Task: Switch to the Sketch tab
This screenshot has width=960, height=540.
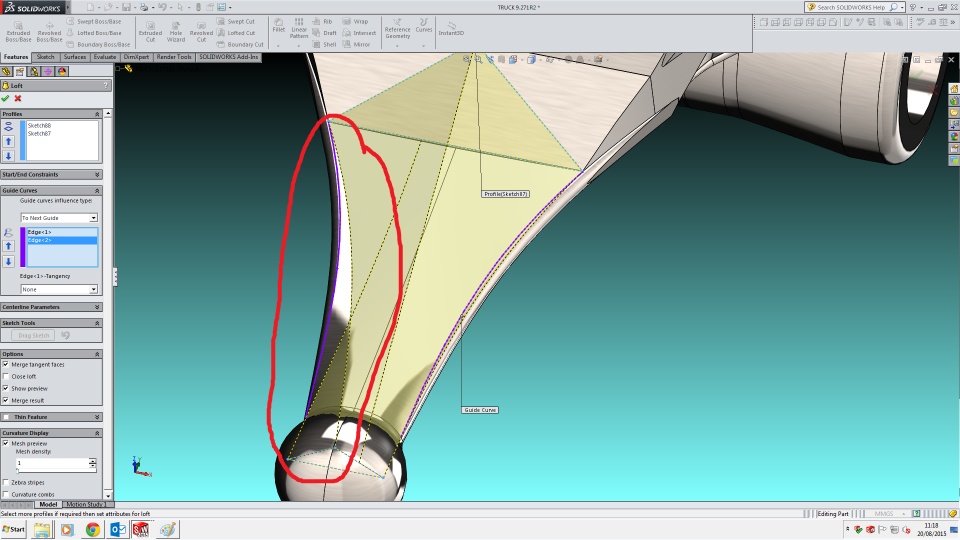Action: point(45,57)
